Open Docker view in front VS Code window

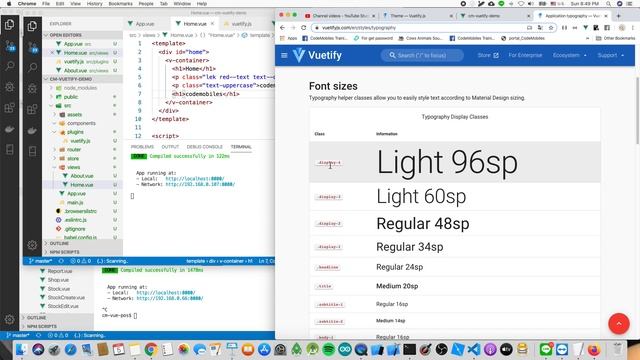(x=32, y=131)
